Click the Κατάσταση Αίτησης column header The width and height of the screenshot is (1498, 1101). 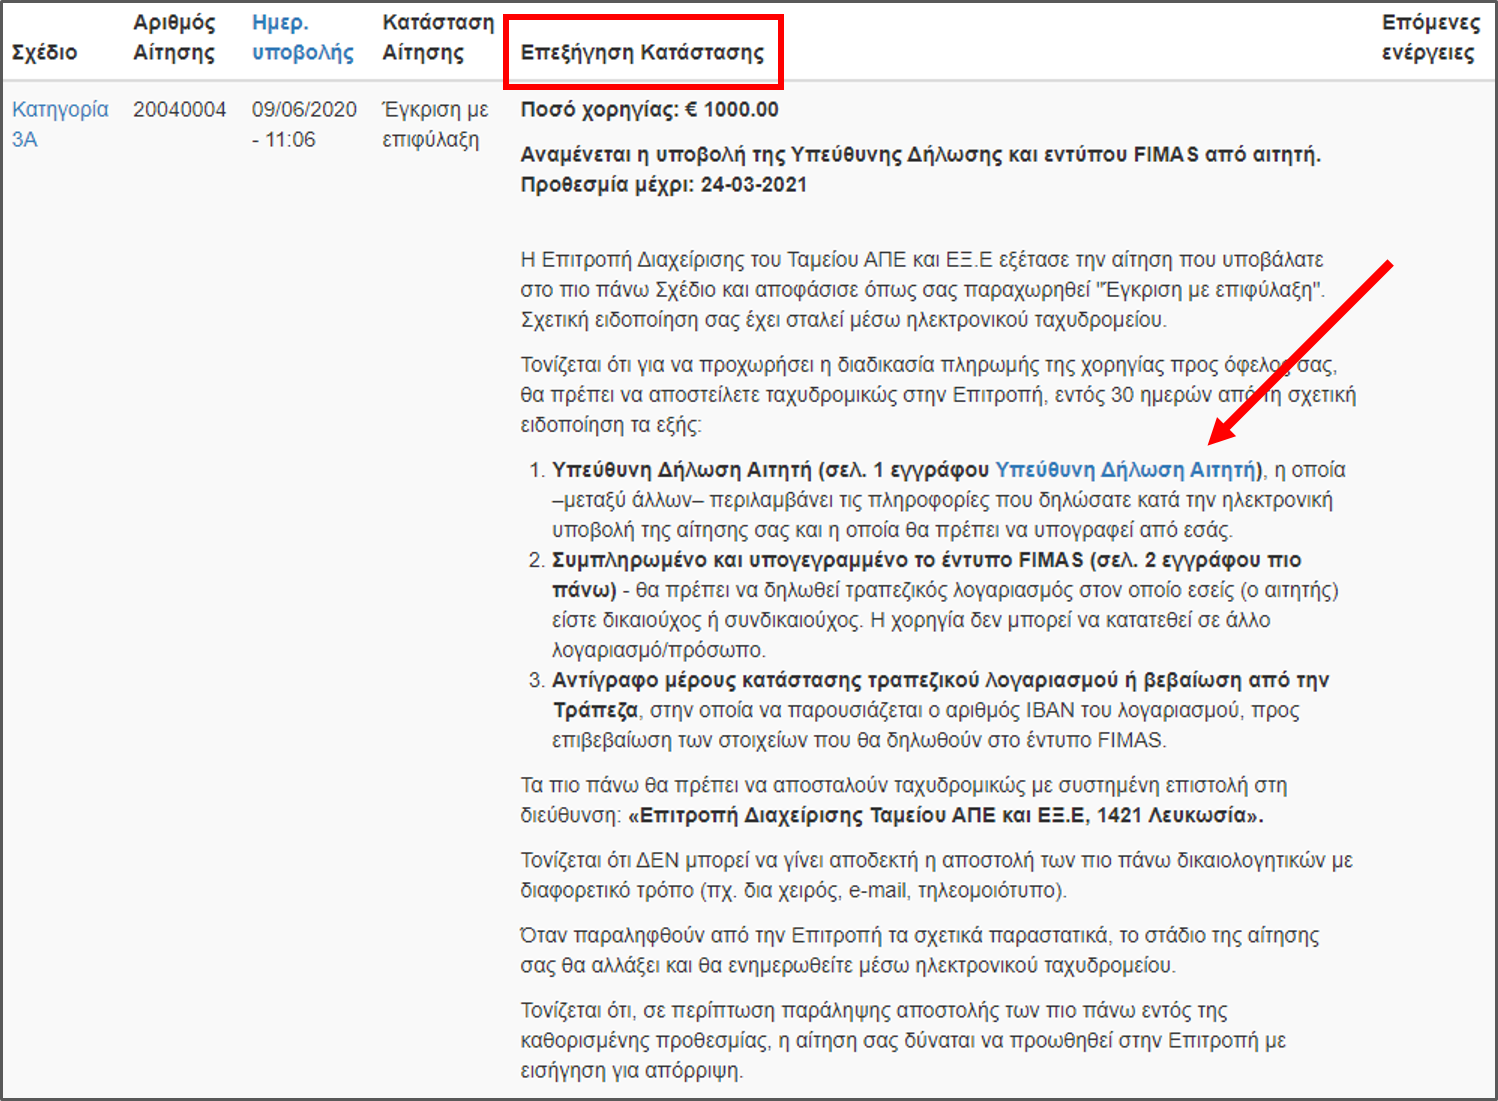[x=437, y=38]
